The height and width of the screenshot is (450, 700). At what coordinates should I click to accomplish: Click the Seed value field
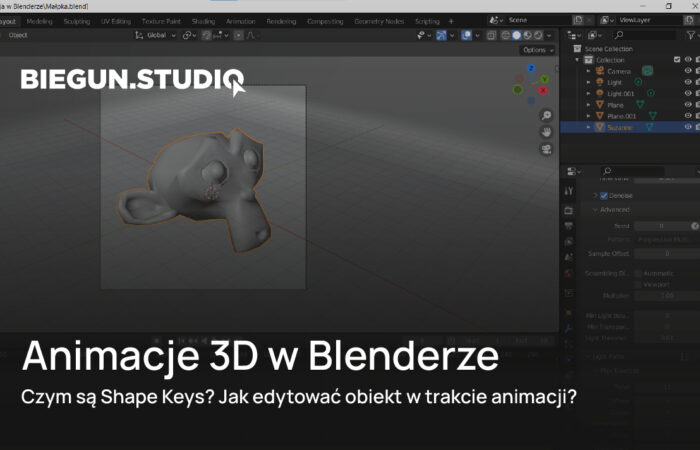(x=662, y=226)
